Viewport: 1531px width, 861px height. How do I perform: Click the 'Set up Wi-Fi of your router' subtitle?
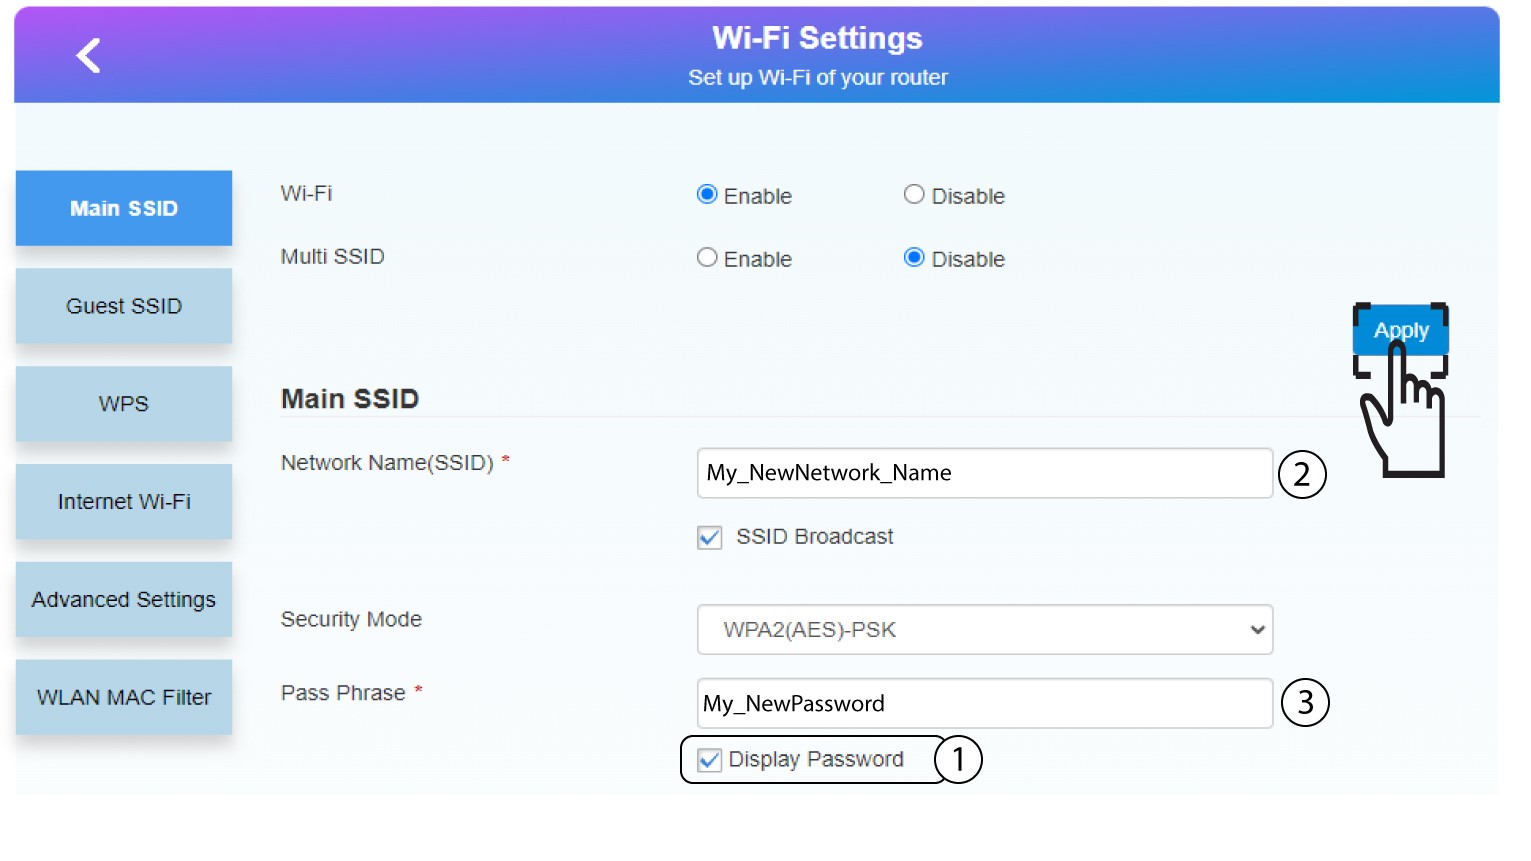818,78
